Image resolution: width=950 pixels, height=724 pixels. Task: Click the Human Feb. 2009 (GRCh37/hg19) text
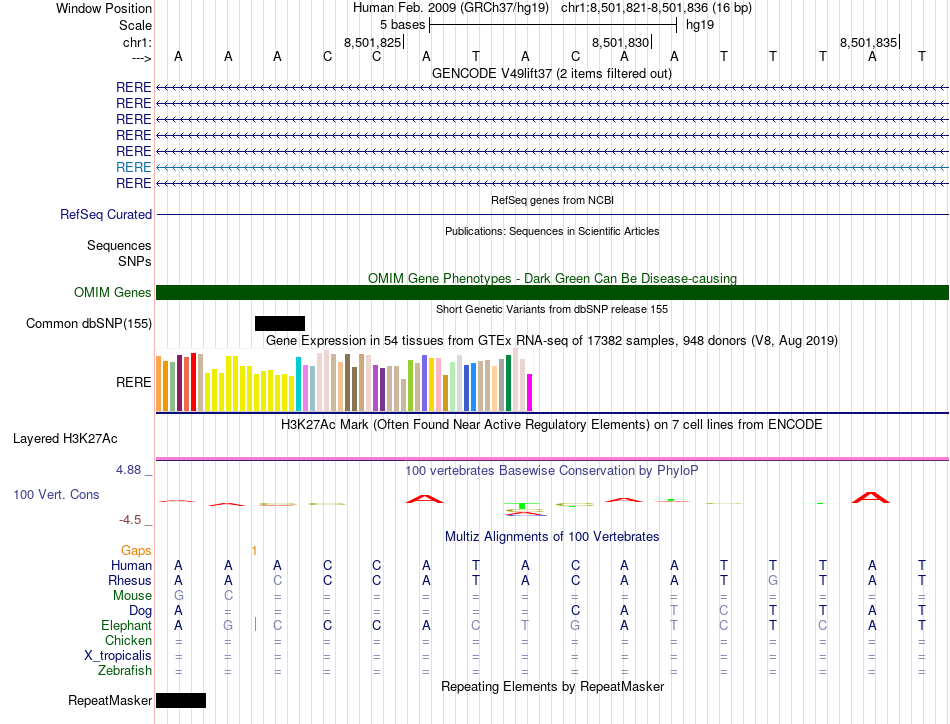tap(451, 8)
